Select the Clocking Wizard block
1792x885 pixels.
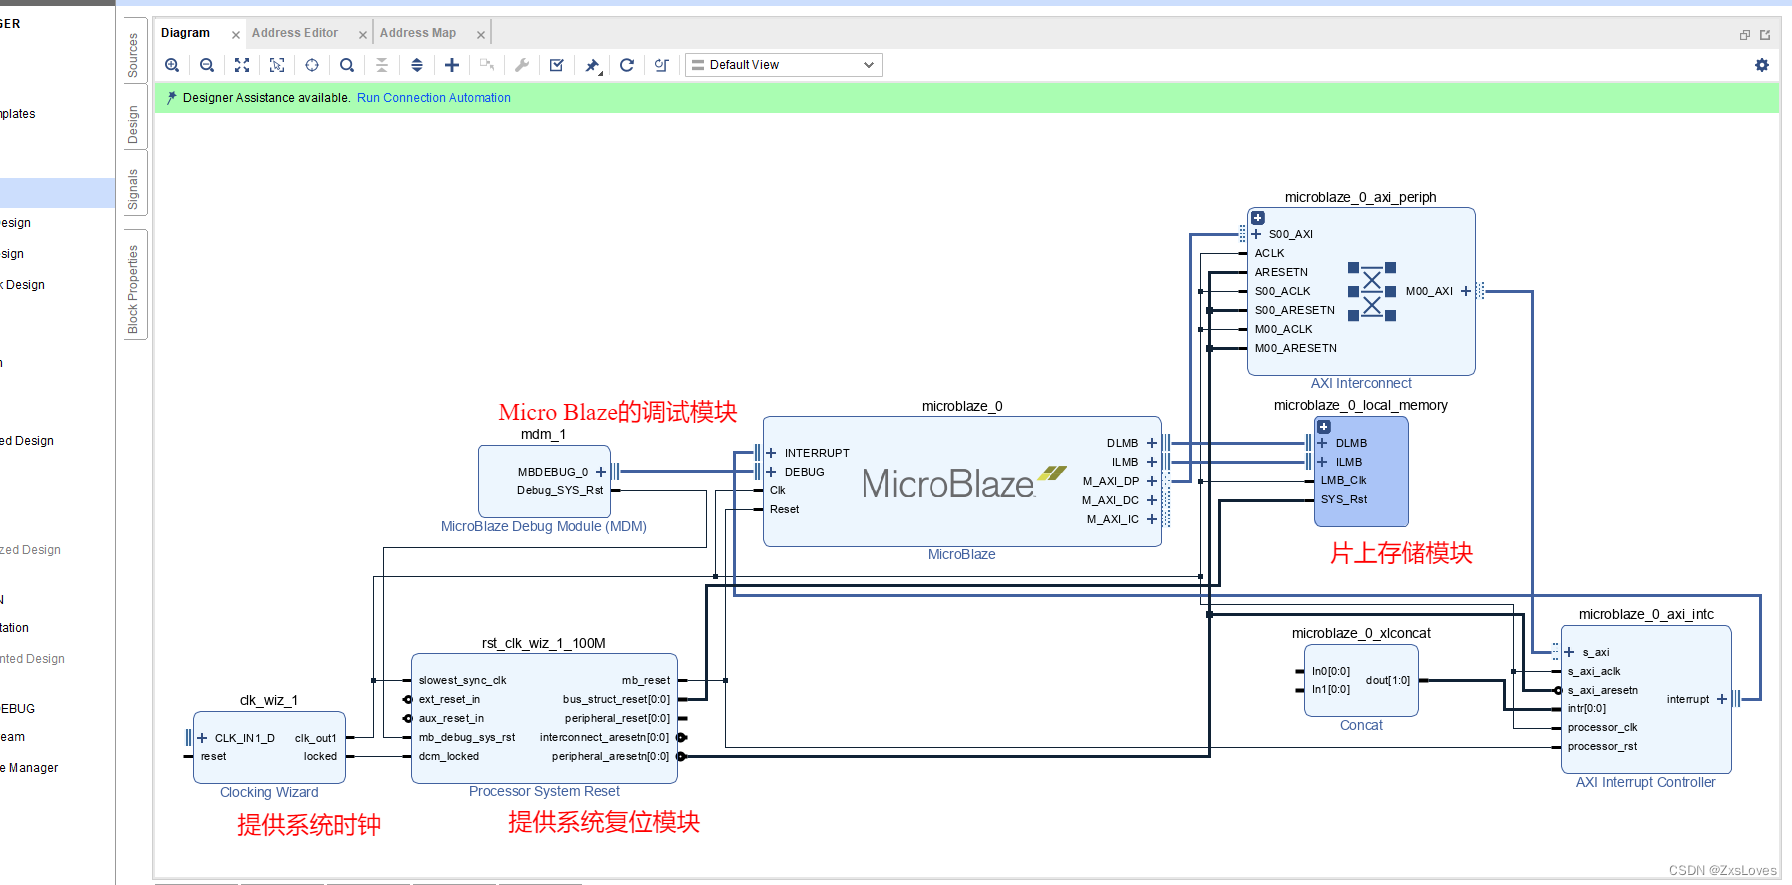(x=269, y=747)
